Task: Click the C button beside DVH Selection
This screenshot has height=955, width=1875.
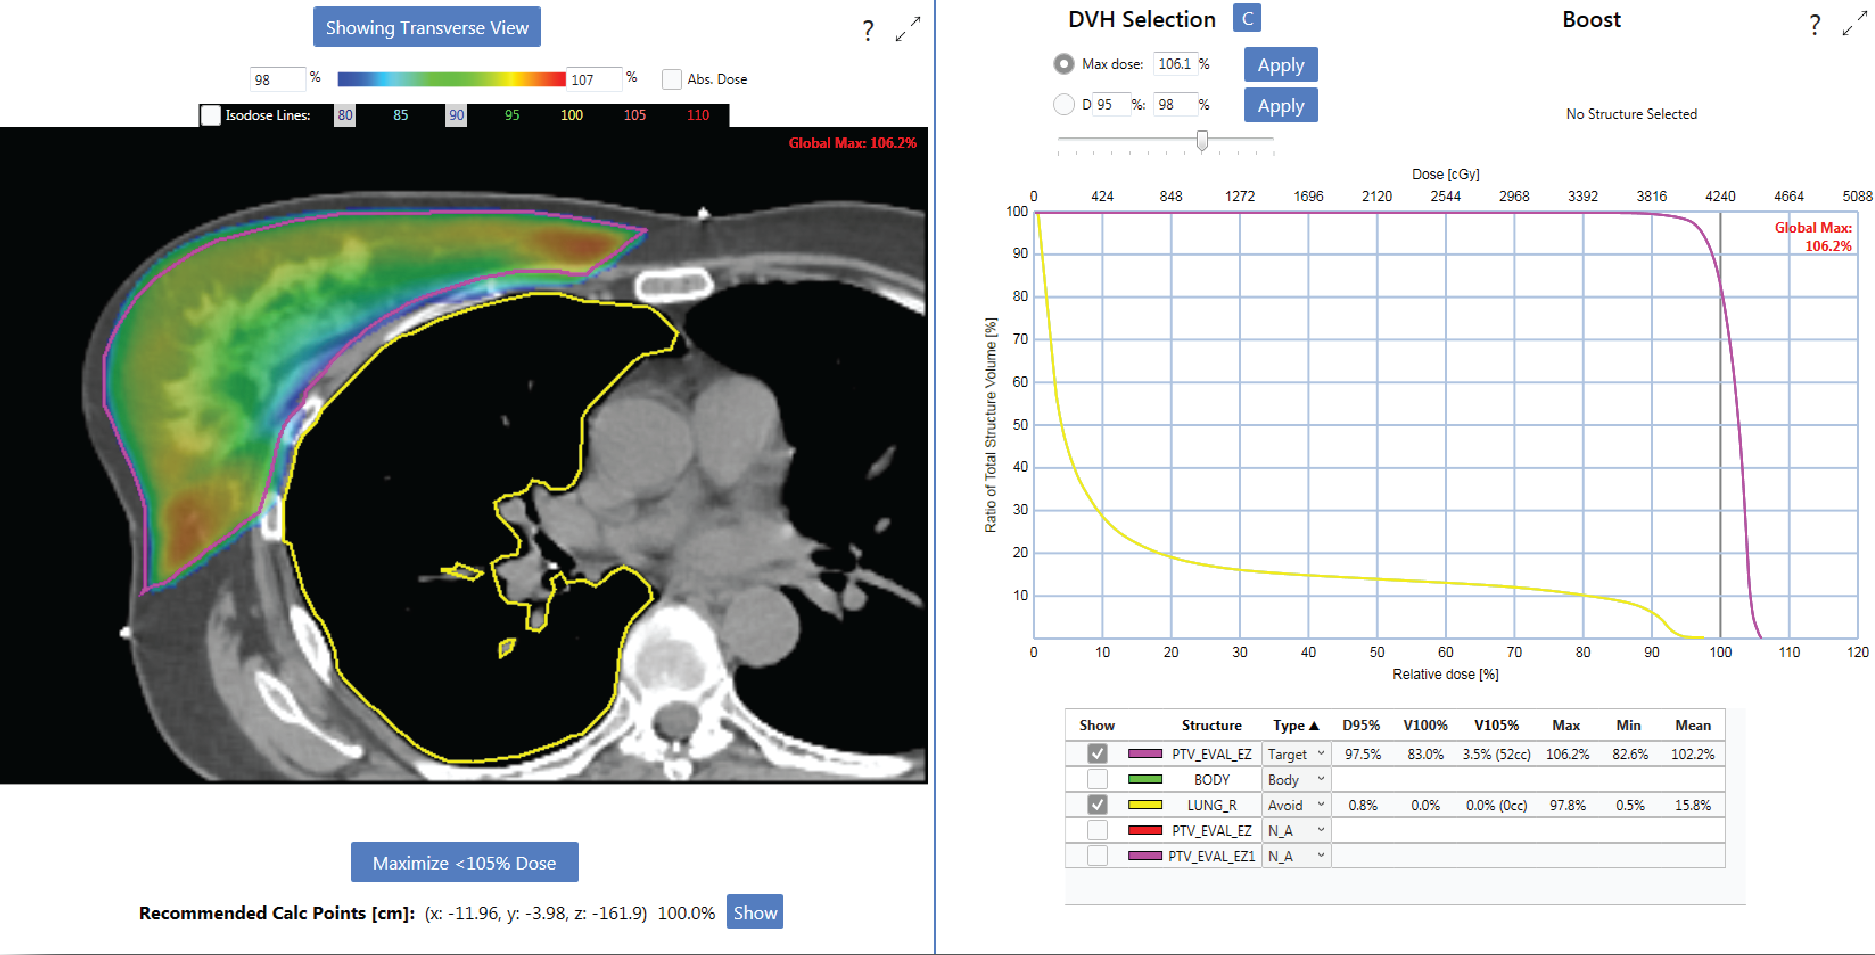Action: [x=1246, y=19]
